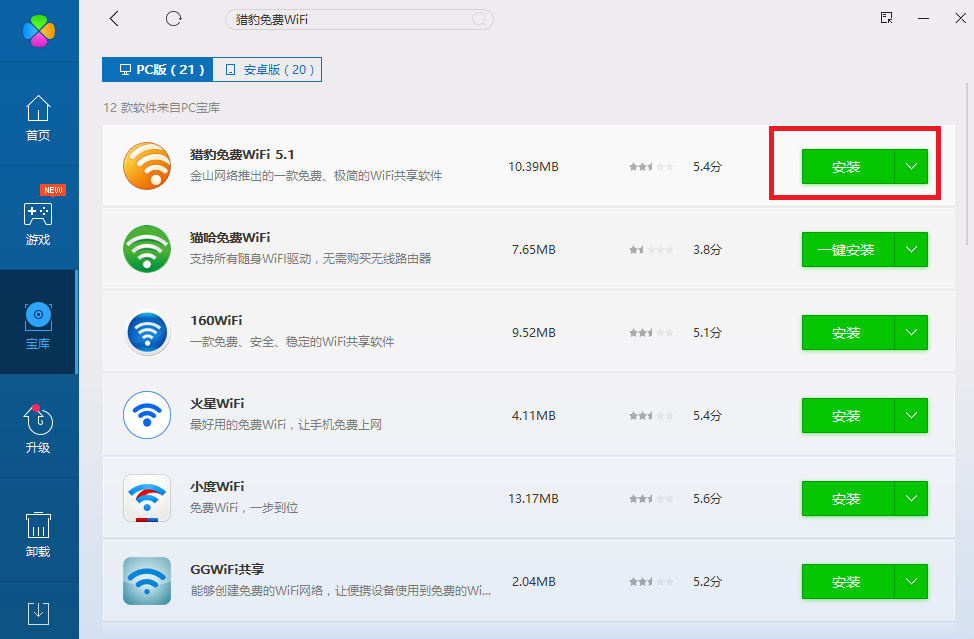
Task: Install 猎豹免费WiFi 5.1
Action: click(x=848, y=166)
